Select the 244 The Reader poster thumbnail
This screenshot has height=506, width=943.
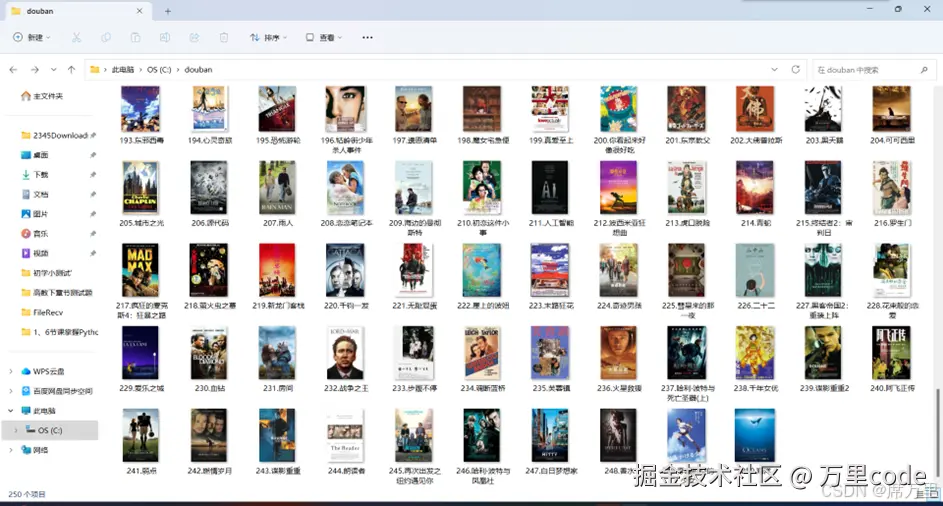345,436
